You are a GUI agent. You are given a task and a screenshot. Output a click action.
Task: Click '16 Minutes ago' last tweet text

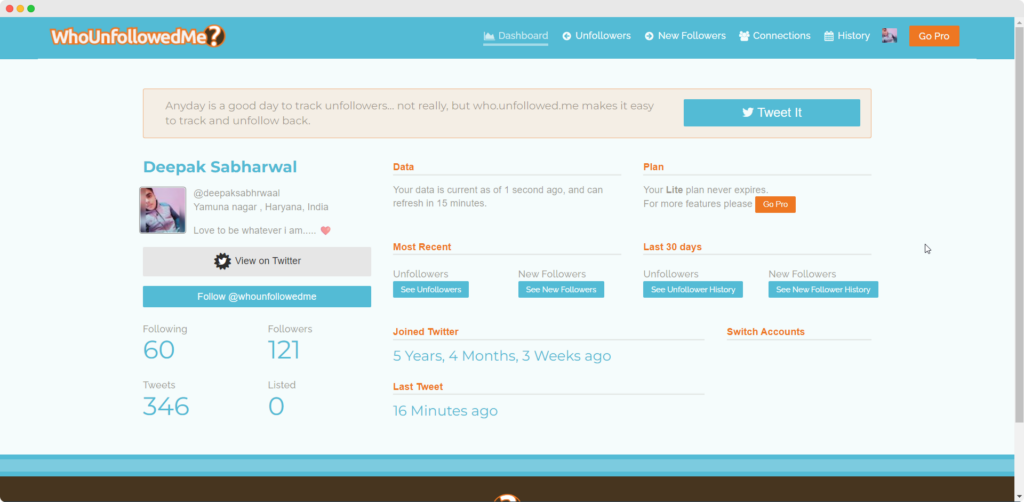(445, 411)
